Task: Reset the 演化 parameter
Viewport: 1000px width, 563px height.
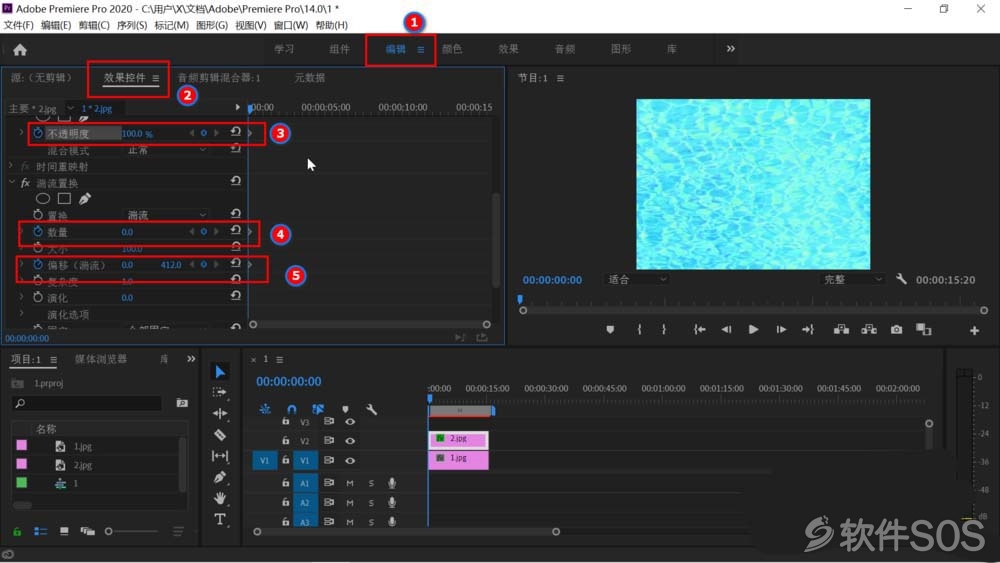Action: point(235,296)
